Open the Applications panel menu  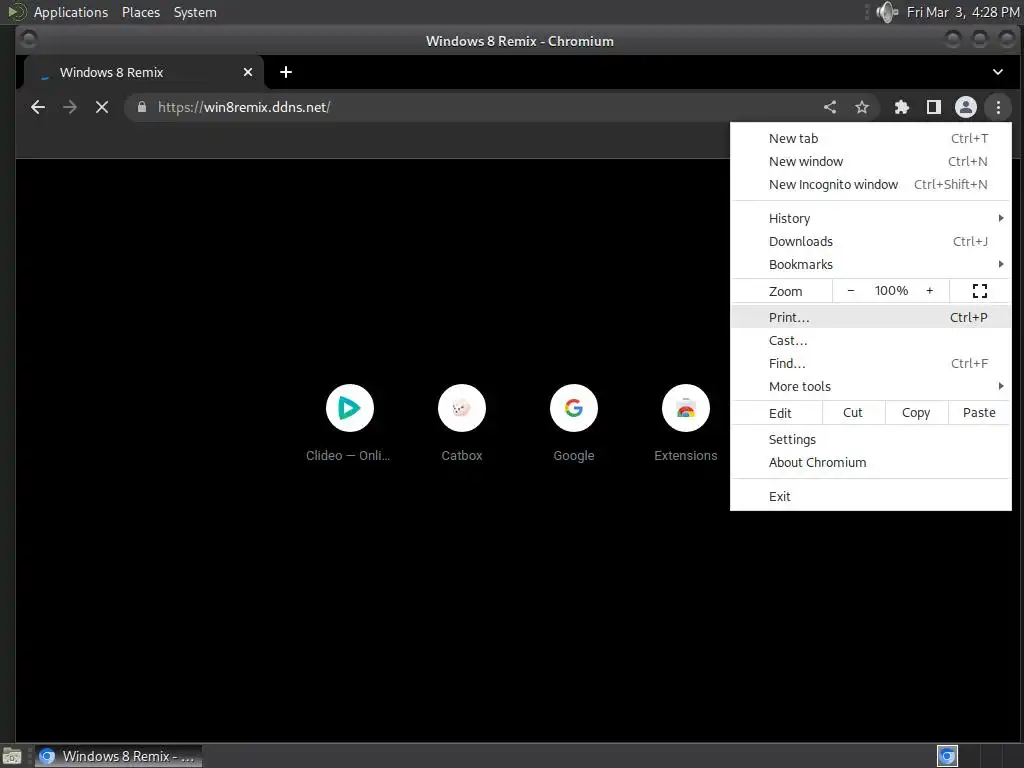click(71, 12)
